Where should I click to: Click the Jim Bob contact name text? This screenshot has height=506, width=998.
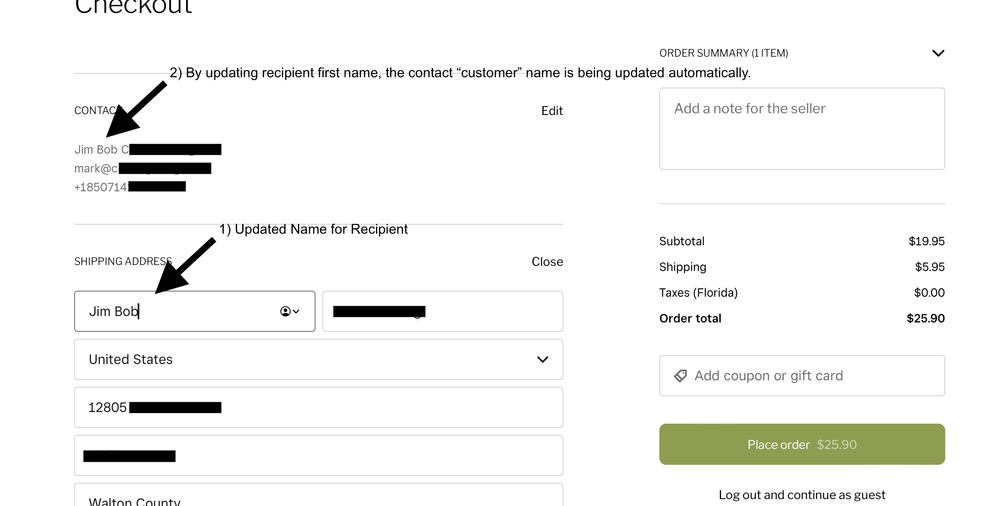(97, 150)
